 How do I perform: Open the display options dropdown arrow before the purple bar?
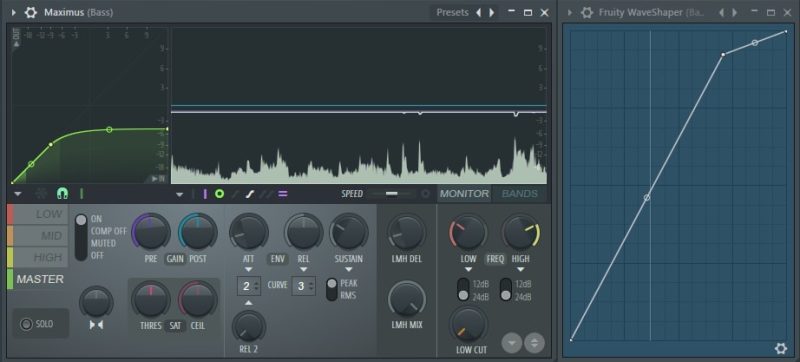tap(179, 194)
